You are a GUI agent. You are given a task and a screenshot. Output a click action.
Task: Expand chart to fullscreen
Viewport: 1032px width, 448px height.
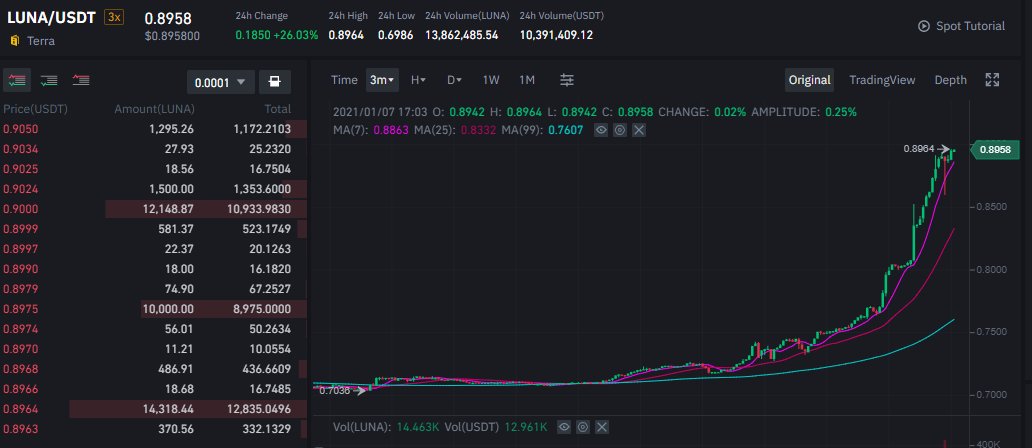pos(992,80)
